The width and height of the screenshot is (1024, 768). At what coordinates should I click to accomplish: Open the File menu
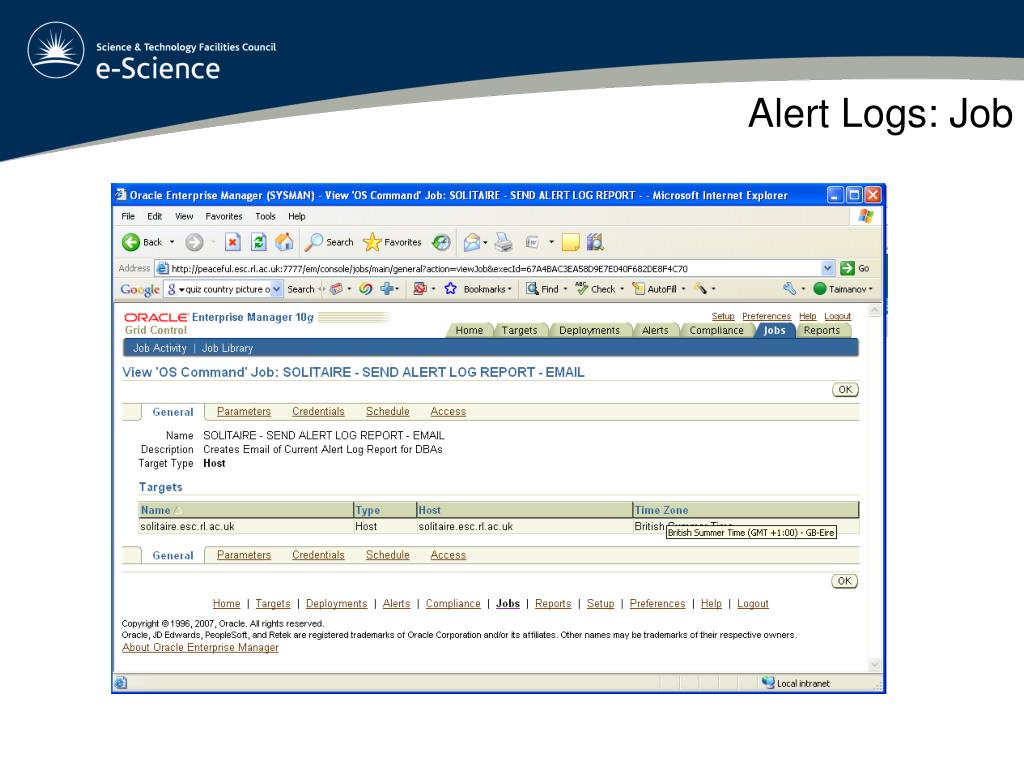point(128,216)
